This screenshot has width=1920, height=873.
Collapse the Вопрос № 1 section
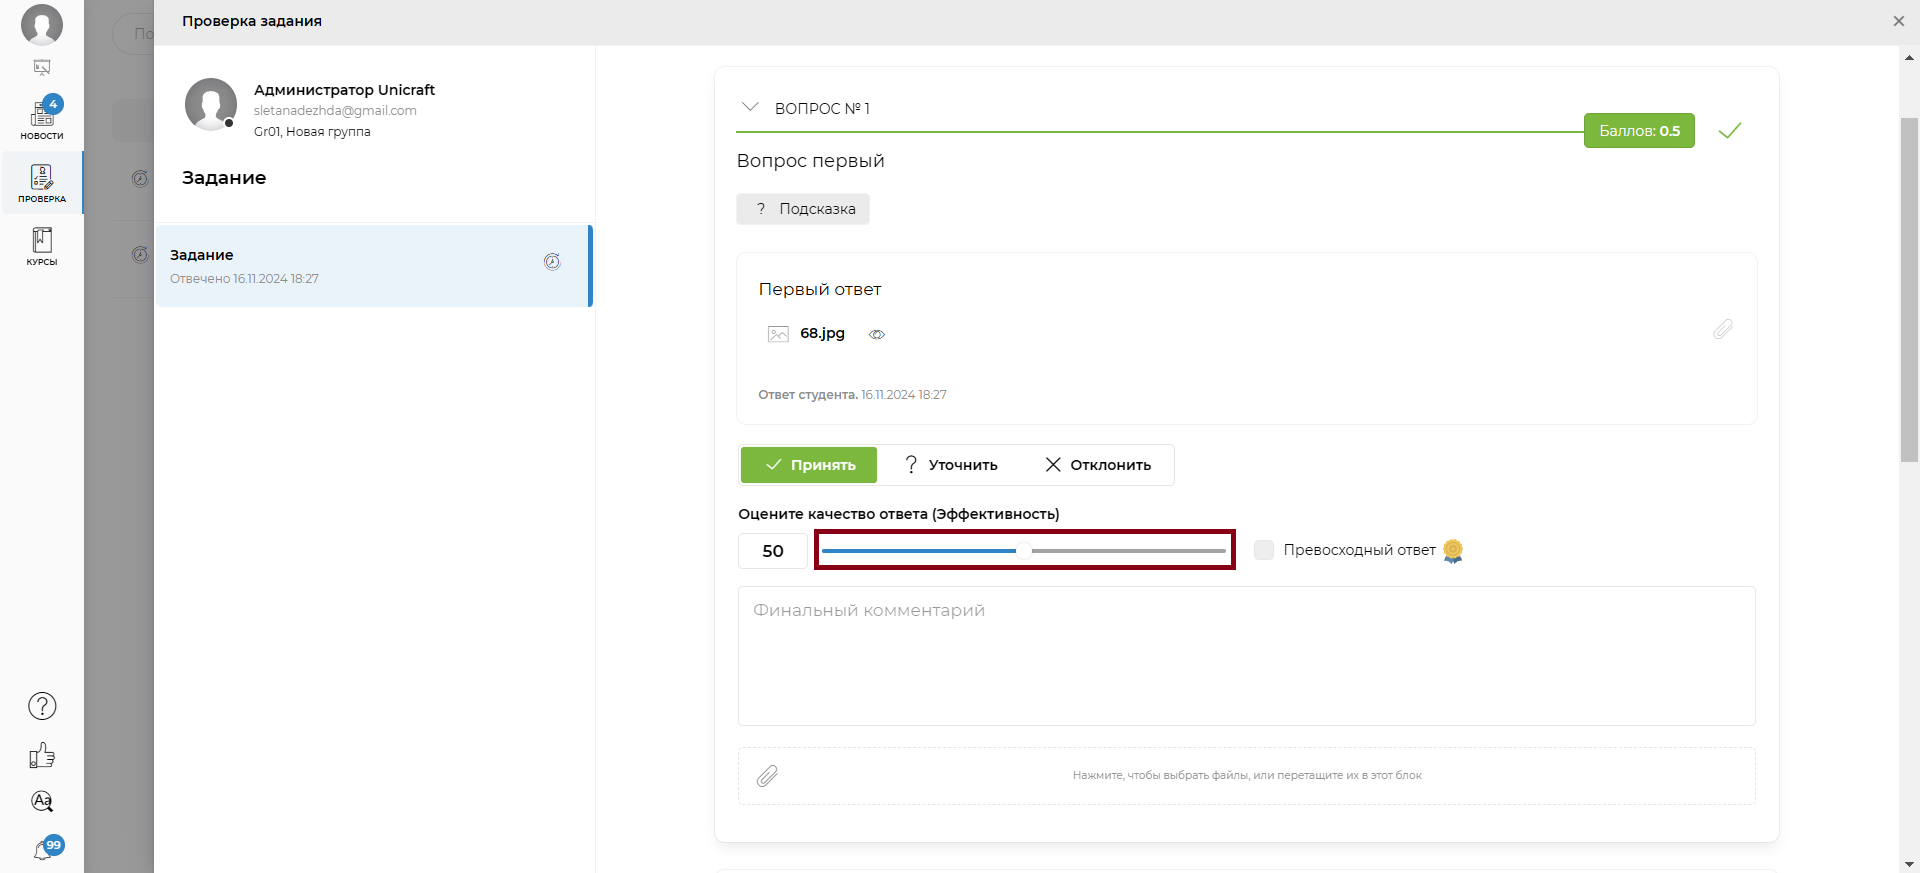(x=749, y=107)
